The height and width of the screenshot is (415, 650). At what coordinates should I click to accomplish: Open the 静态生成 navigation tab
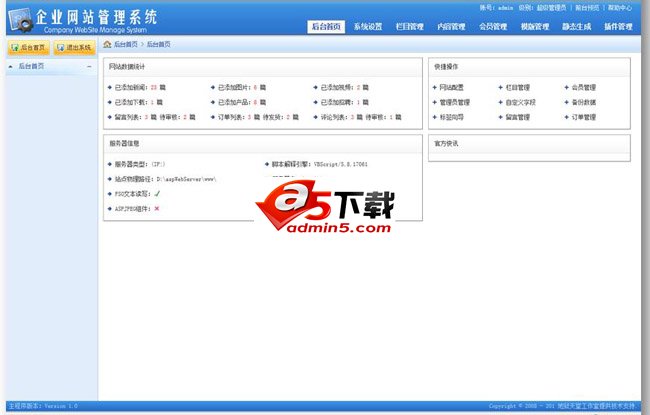[577, 27]
